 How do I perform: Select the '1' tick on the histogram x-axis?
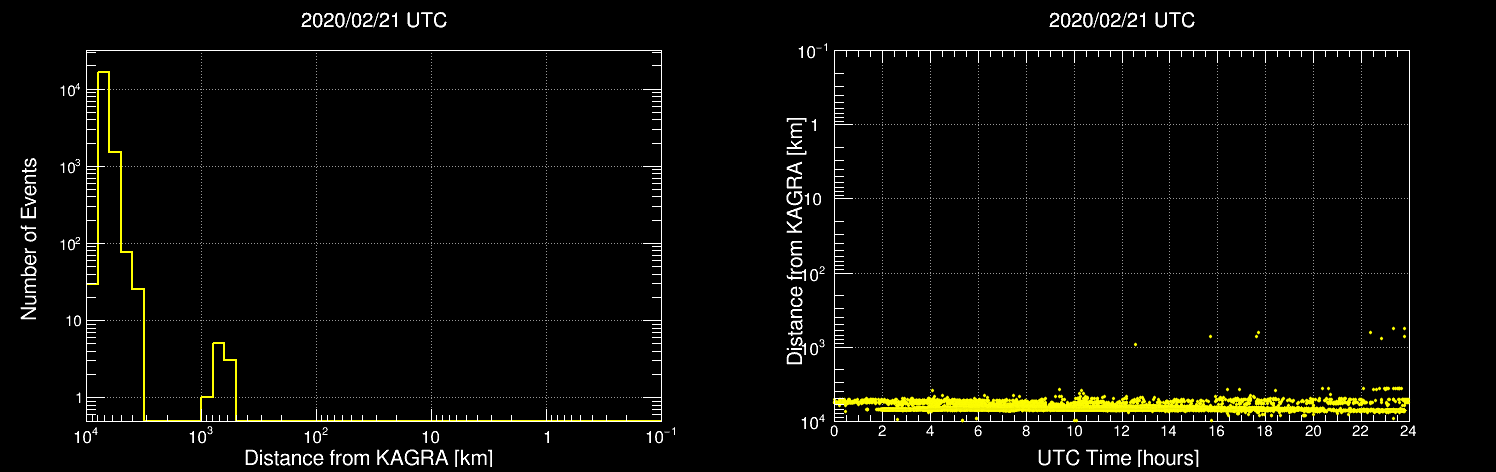pyautogui.click(x=546, y=437)
